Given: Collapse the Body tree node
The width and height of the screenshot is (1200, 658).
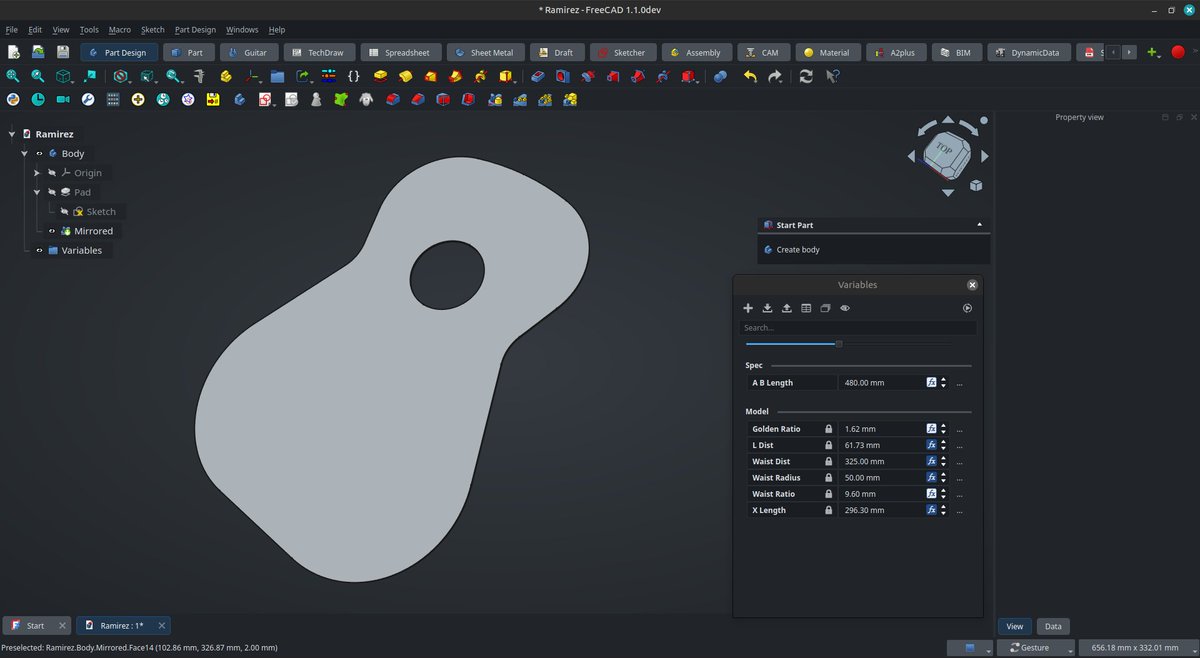Looking at the screenshot, I should tap(24, 154).
